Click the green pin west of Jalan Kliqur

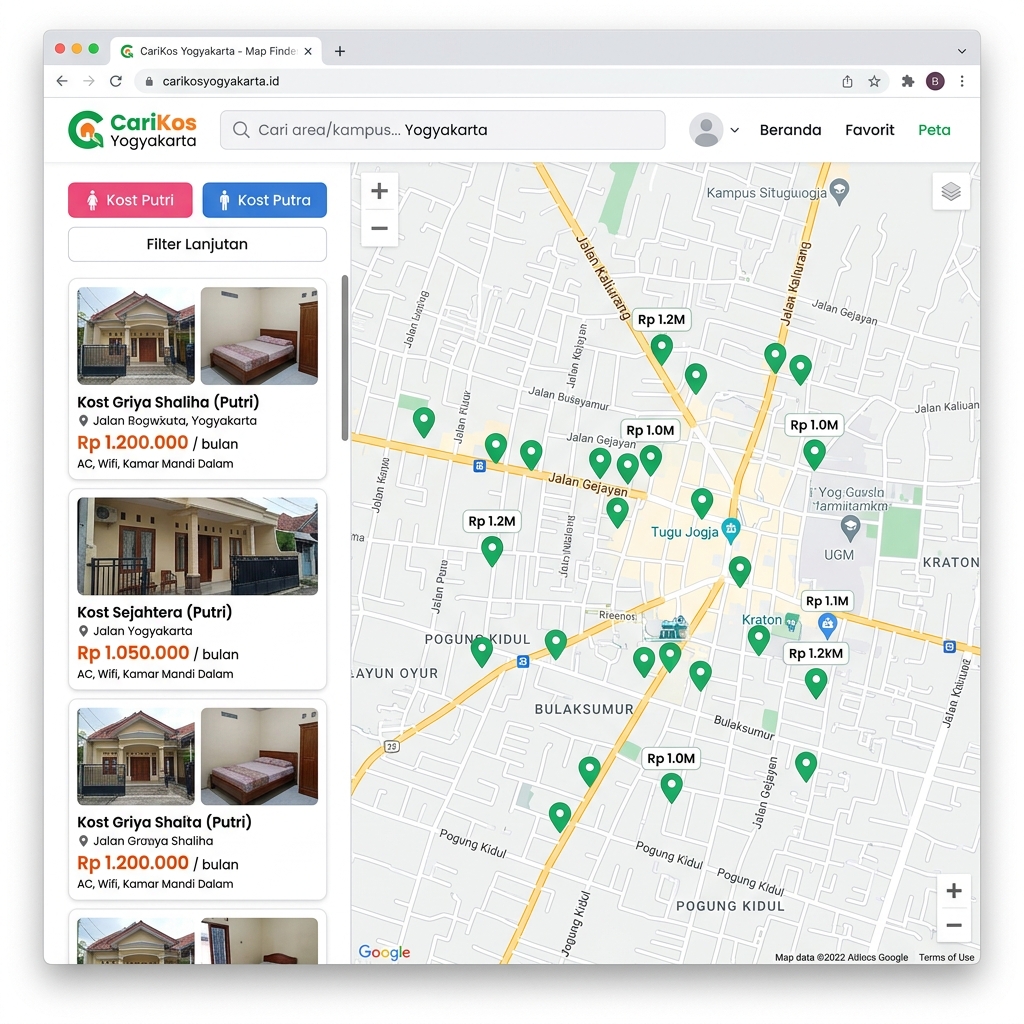pyautogui.click(x=424, y=423)
